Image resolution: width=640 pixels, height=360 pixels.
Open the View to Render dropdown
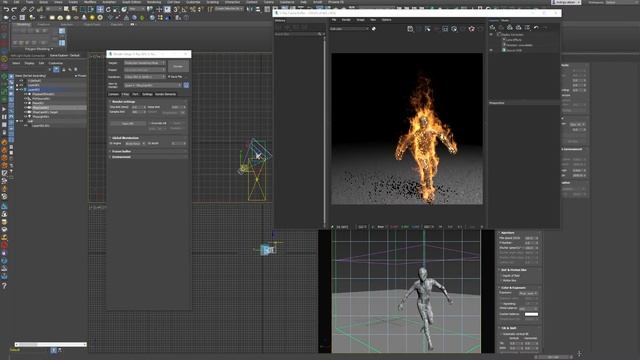pos(153,85)
